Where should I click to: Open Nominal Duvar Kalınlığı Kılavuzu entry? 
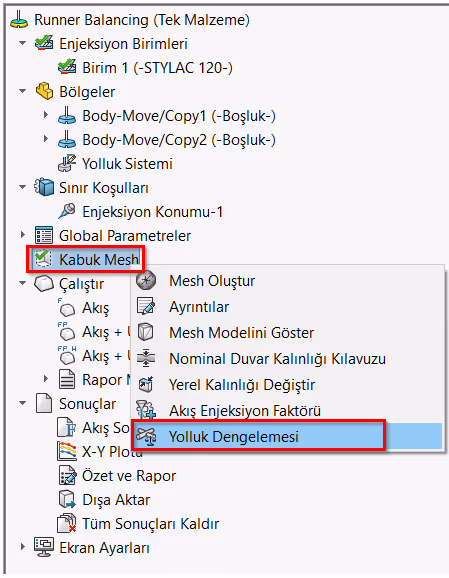tap(288, 359)
